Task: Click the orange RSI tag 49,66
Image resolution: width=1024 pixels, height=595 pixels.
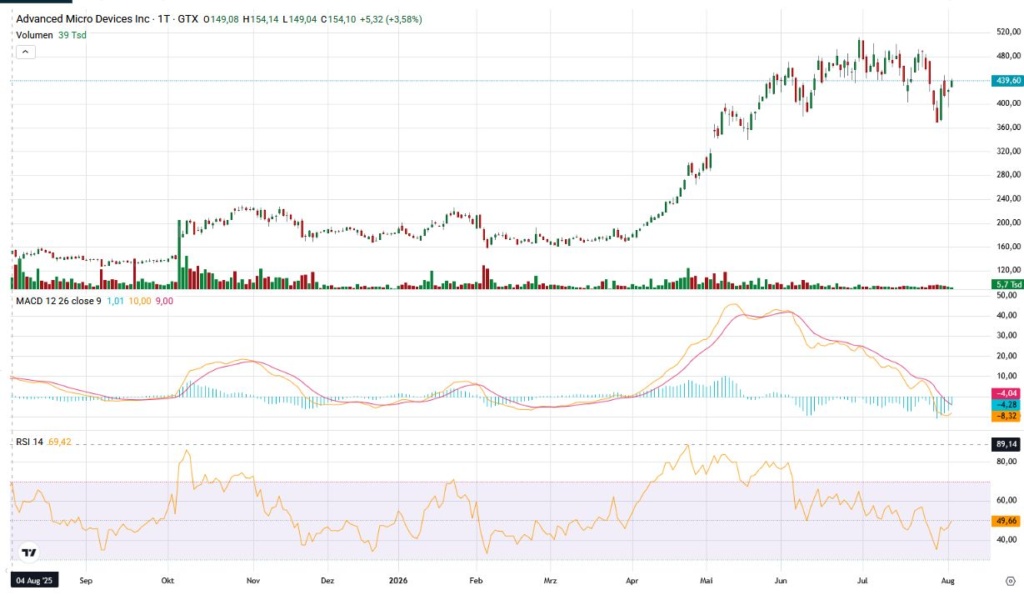Action: (1006, 521)
